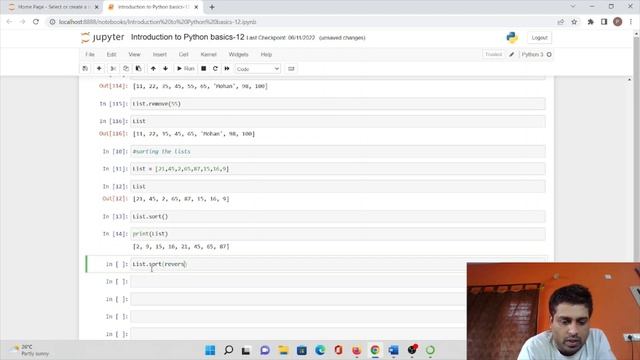The image size is (640, 360).
Task: Open the File menu
Action: point(90,54)
